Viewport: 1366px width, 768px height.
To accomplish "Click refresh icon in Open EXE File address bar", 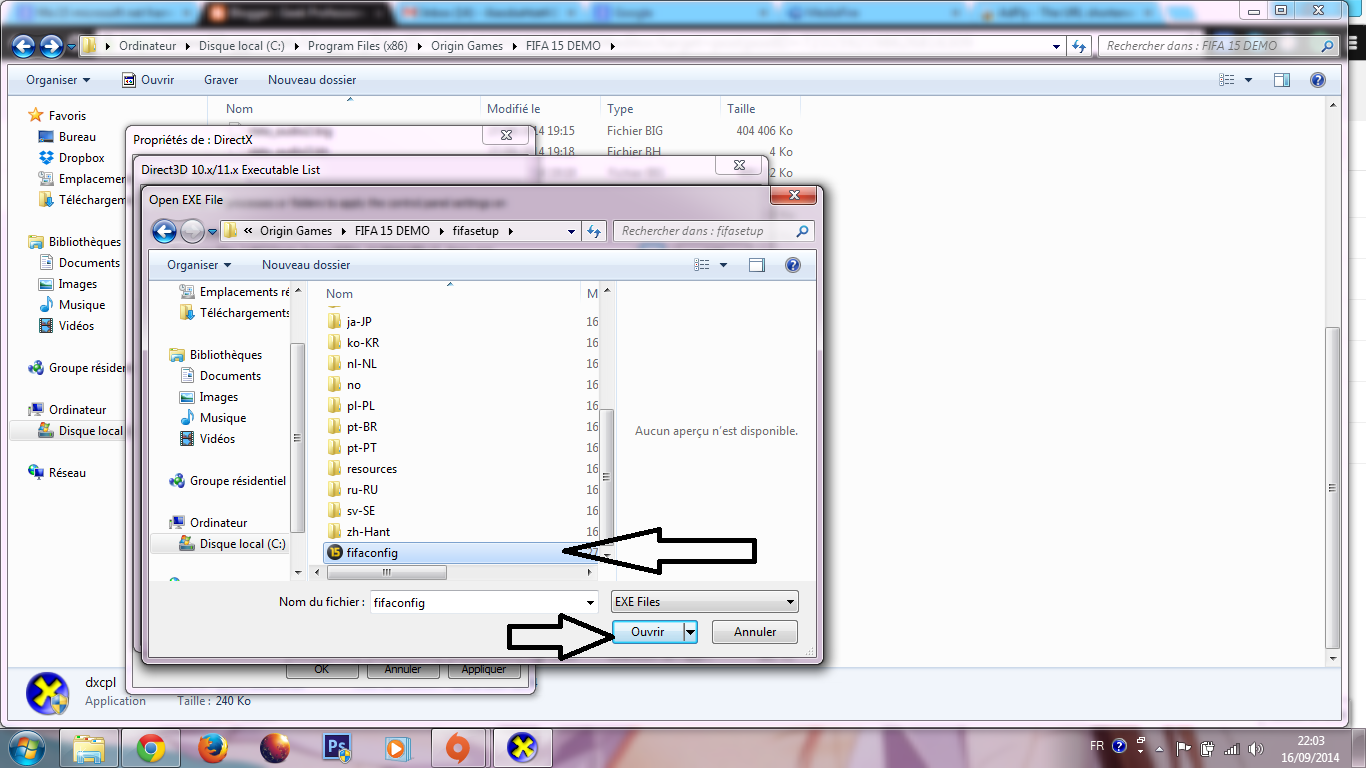I will point(595,231).
